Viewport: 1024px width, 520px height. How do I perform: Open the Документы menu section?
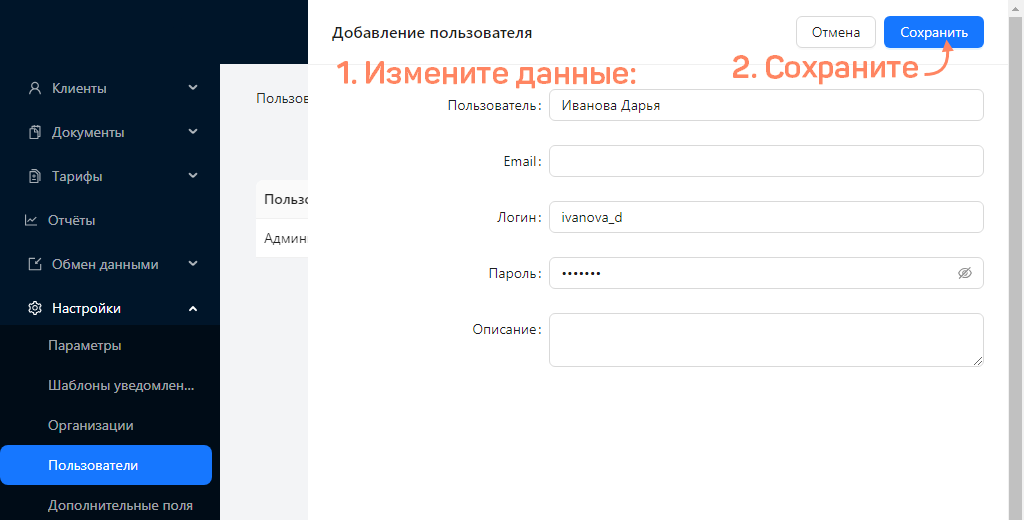(x=110, y=133)
